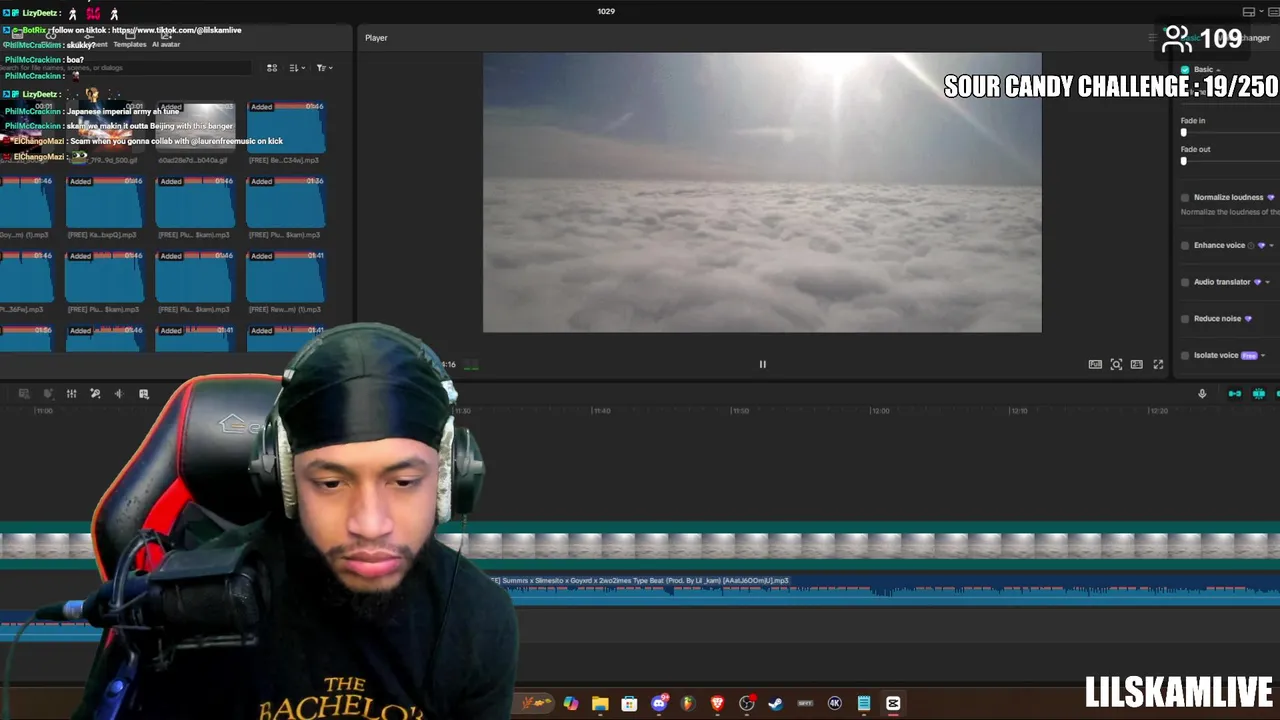Expand the Audio translator options arrow
Image resolution: width=1280 pixels, height=720 pixels.
point(1267,282)
